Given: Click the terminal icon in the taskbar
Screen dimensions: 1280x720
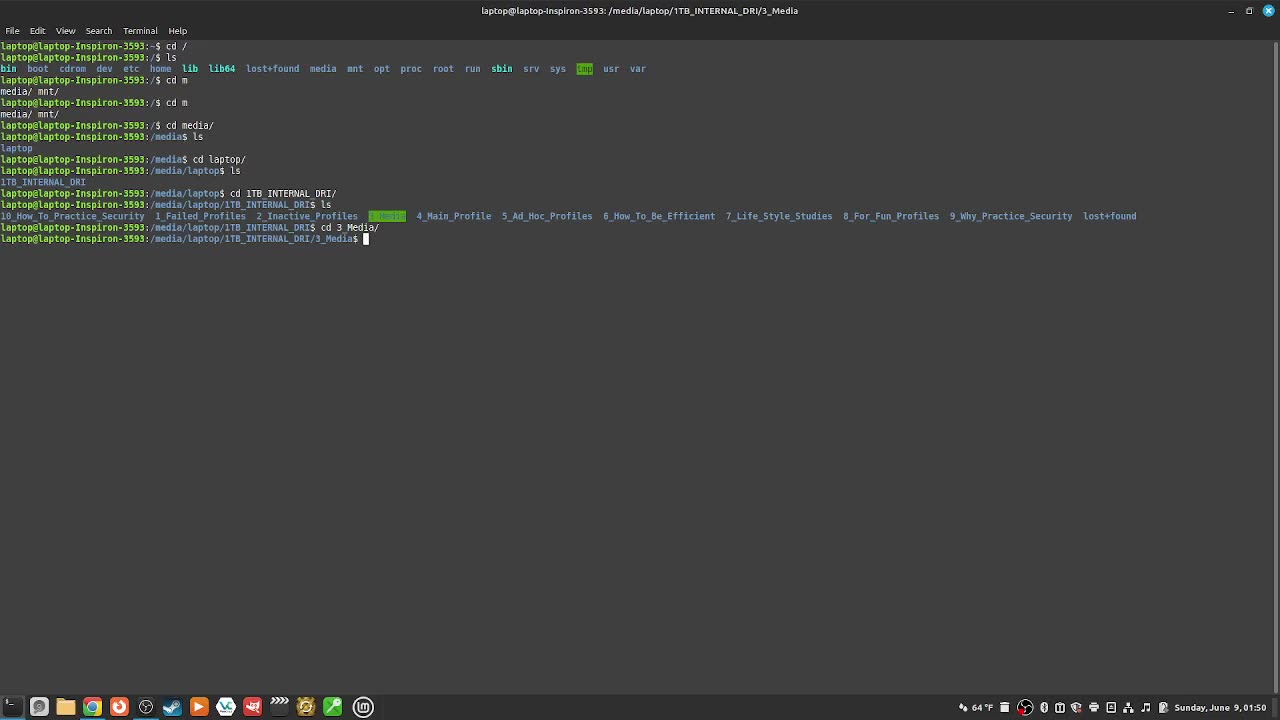Looking at the screenshot, I should pos(12,707).
